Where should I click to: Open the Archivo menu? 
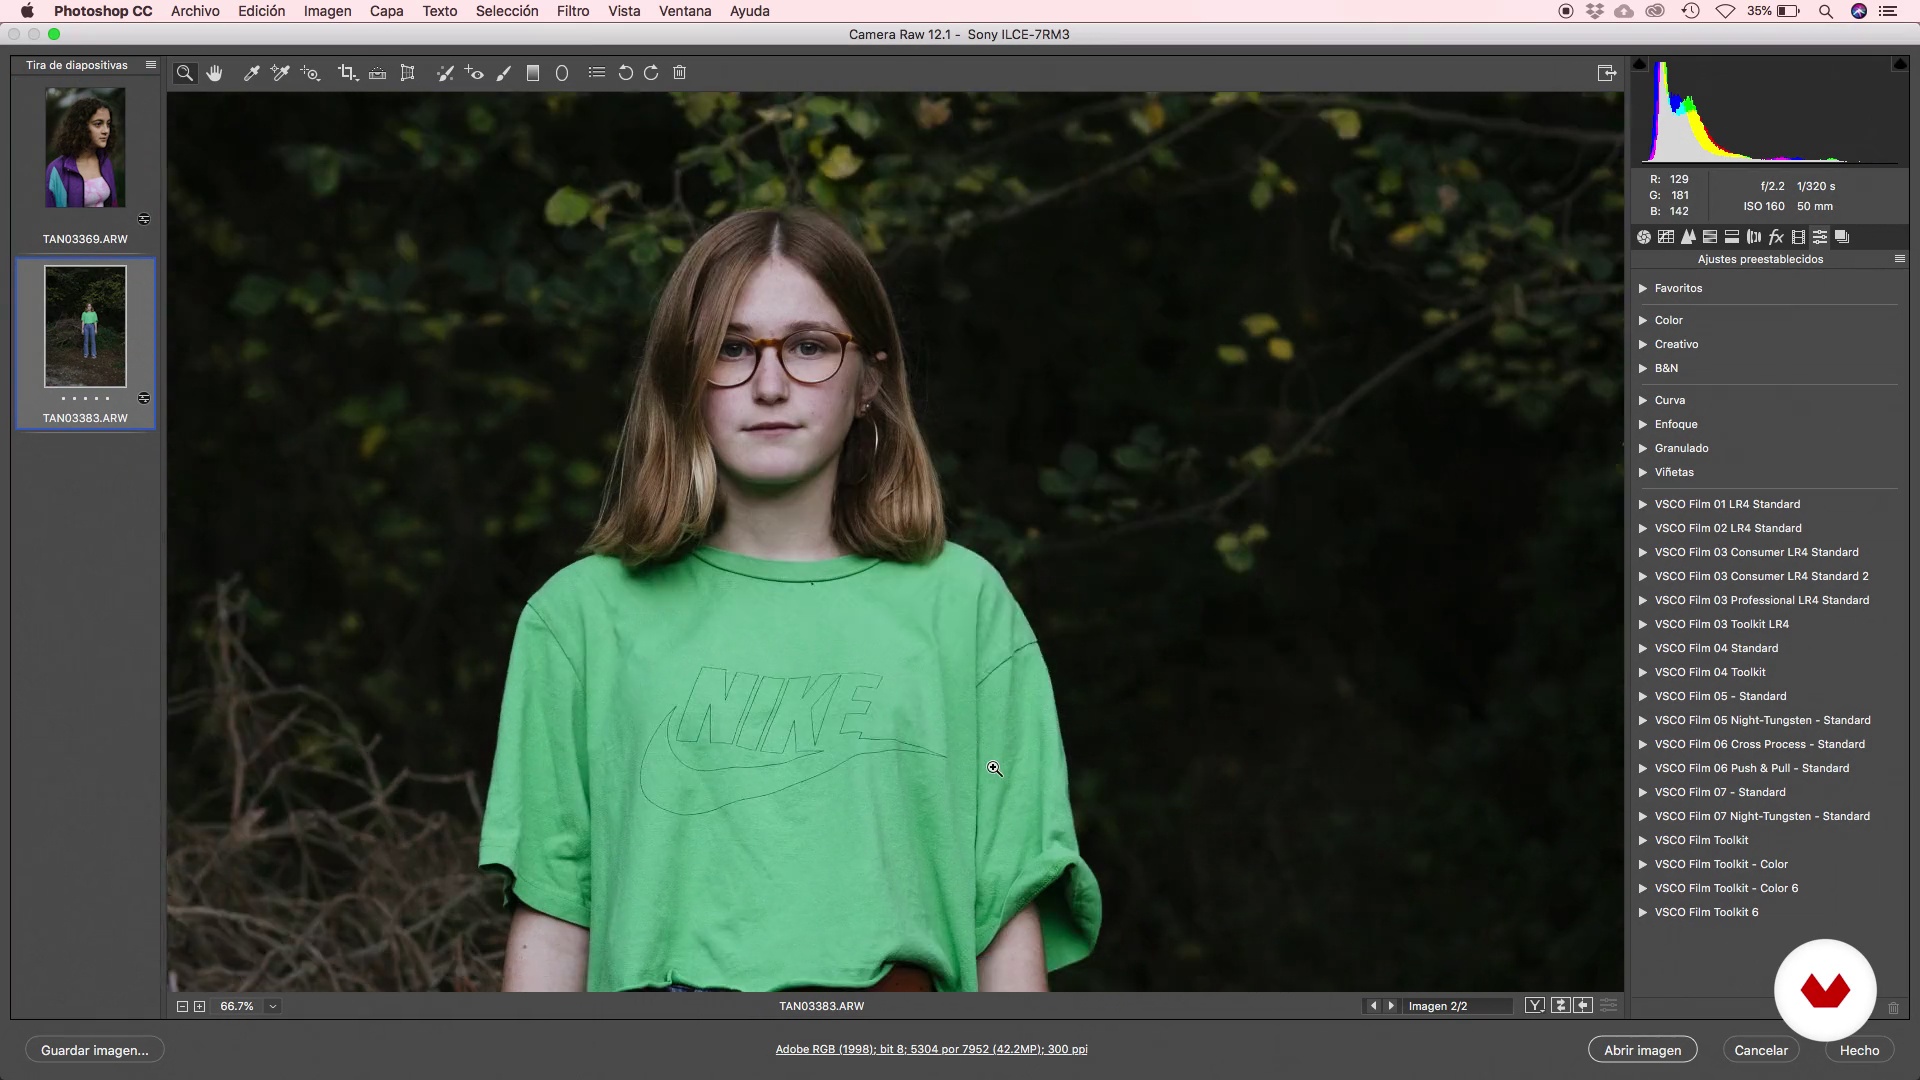click(195, 11)
